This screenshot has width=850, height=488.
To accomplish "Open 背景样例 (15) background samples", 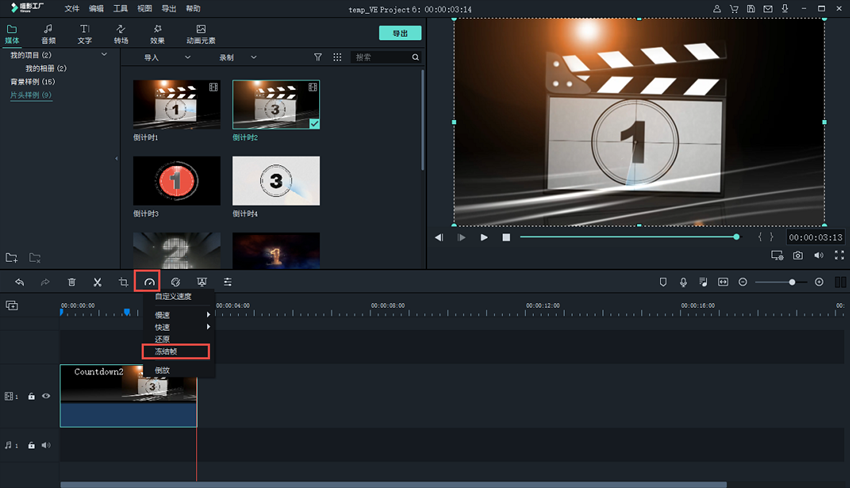I will (32, 81).
